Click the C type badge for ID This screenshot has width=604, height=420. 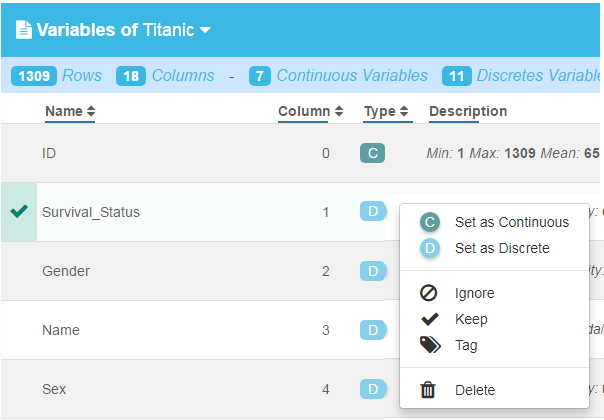[372, 153]
